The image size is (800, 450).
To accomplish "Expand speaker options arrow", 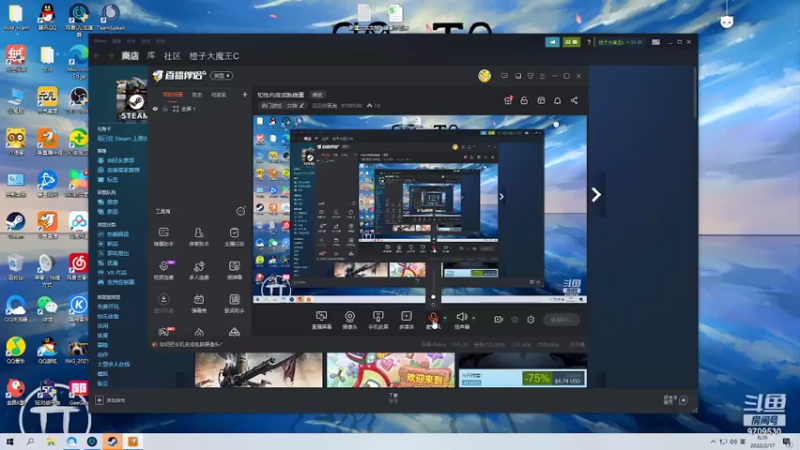I will pyautogui.click(x=474, y=318).
